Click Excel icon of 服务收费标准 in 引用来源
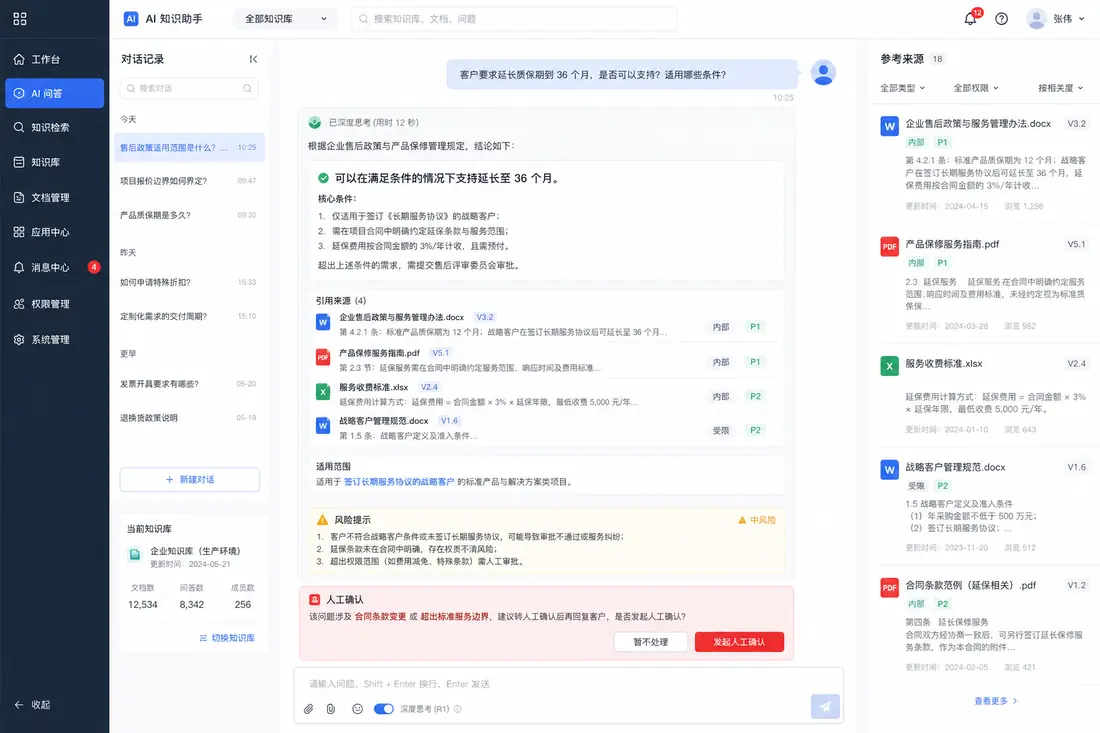The image size is (1100, 733). 323,391
